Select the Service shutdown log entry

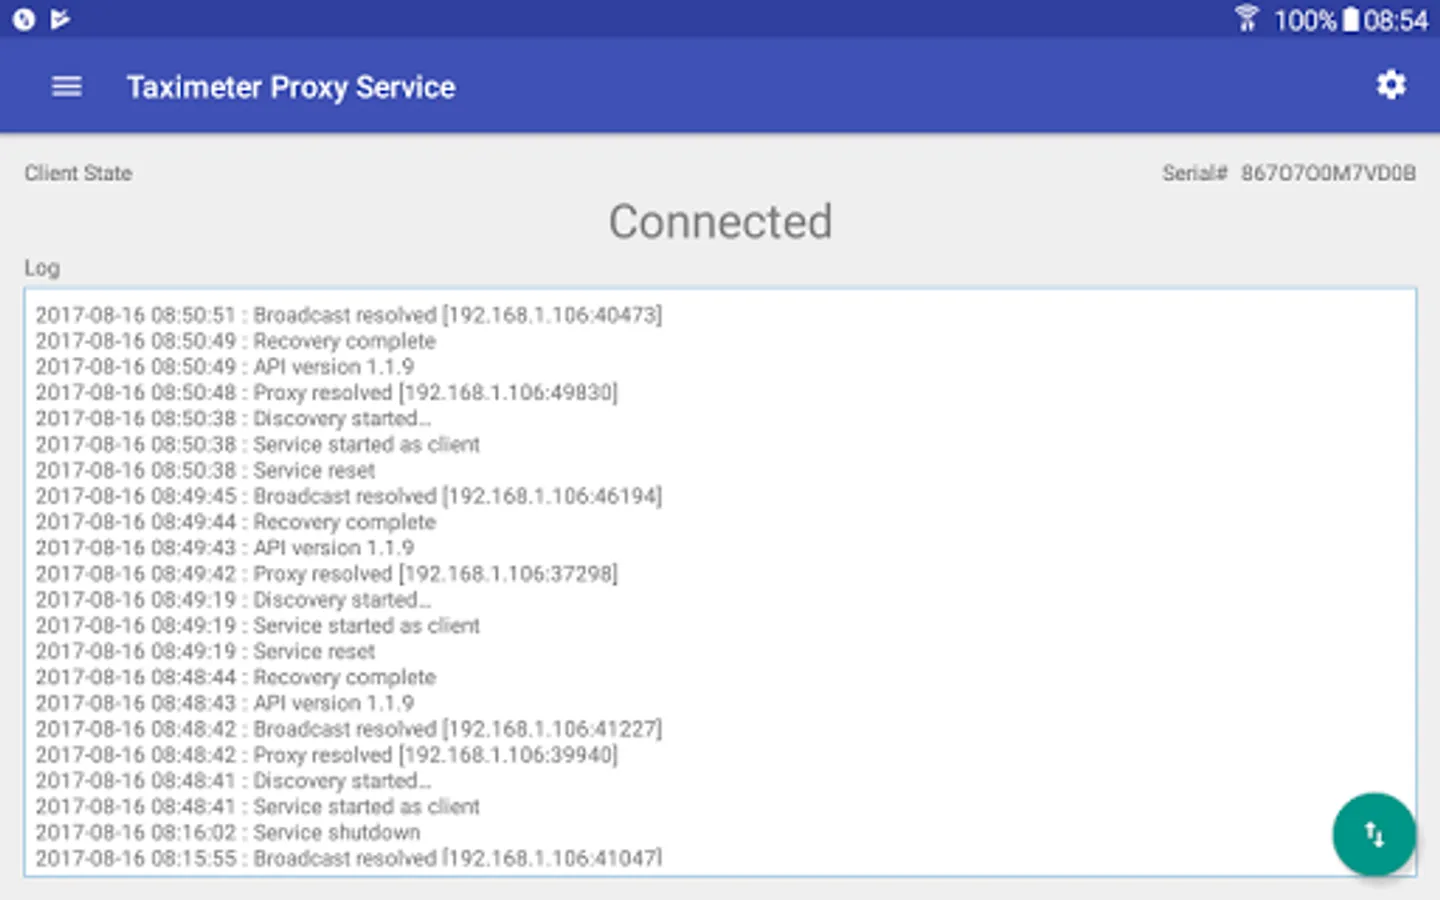coord(228,833)
